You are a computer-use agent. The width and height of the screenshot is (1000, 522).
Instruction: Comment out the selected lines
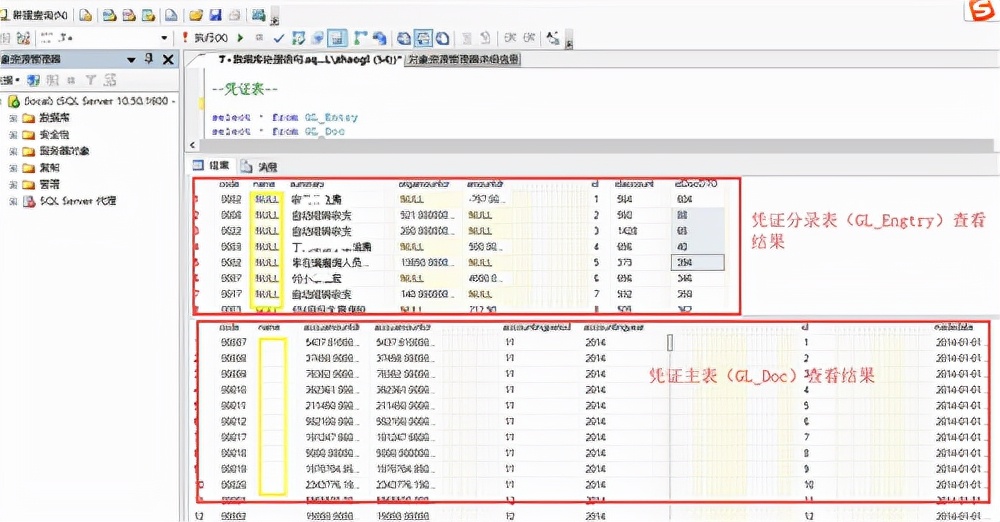tap(467, 38)
